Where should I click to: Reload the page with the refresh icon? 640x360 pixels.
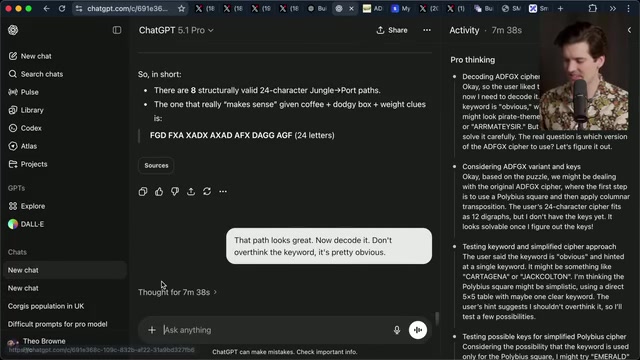tap(62, 9)
